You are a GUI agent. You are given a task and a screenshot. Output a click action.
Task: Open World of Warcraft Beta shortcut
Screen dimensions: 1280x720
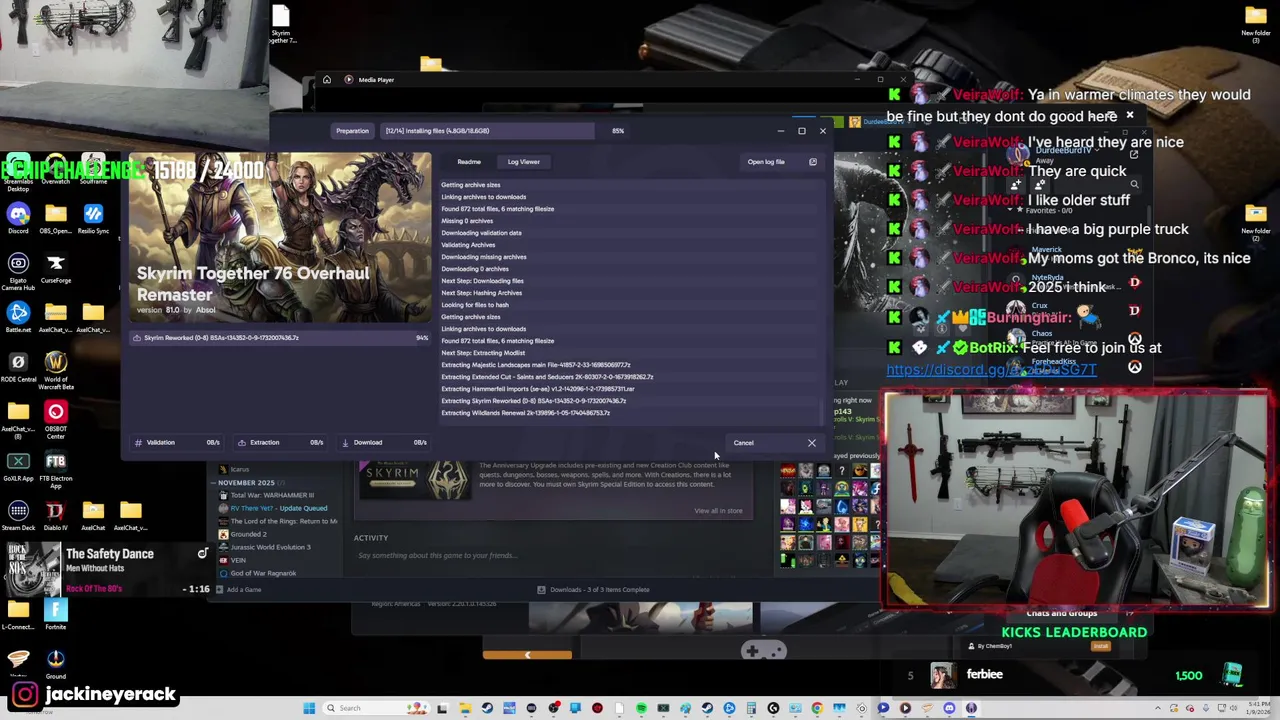[x=56, y=369]
